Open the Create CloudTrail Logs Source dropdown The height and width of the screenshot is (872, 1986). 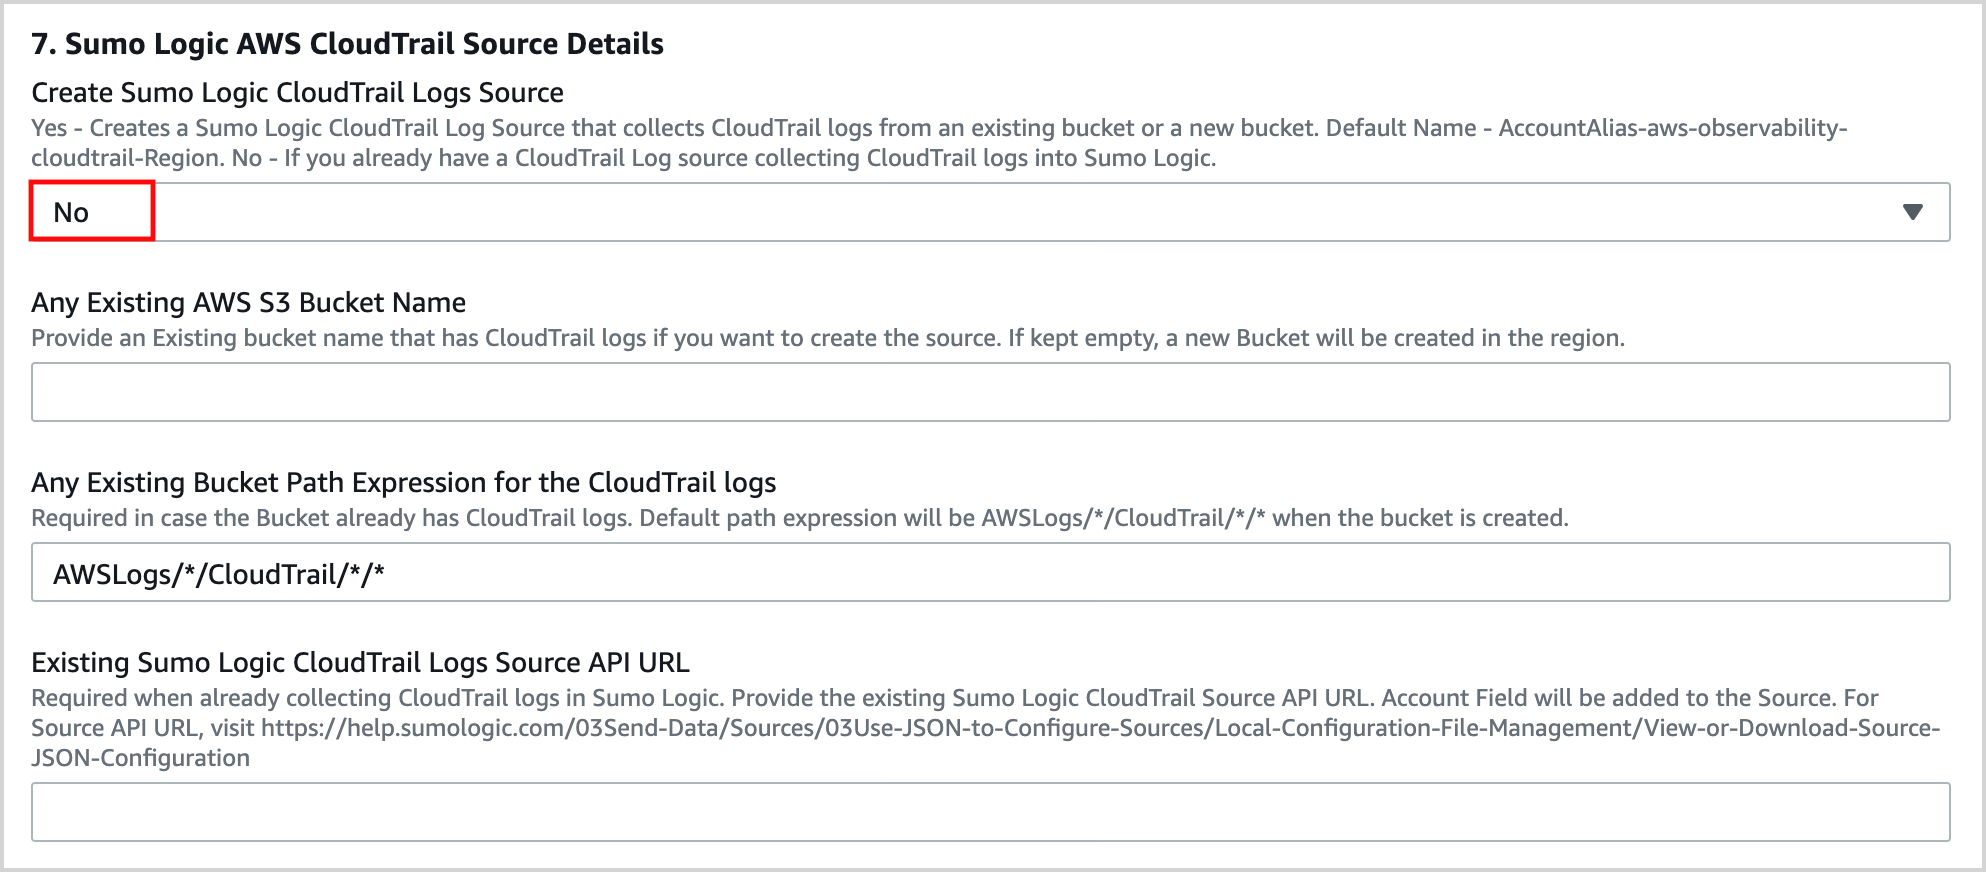(990, 211)
